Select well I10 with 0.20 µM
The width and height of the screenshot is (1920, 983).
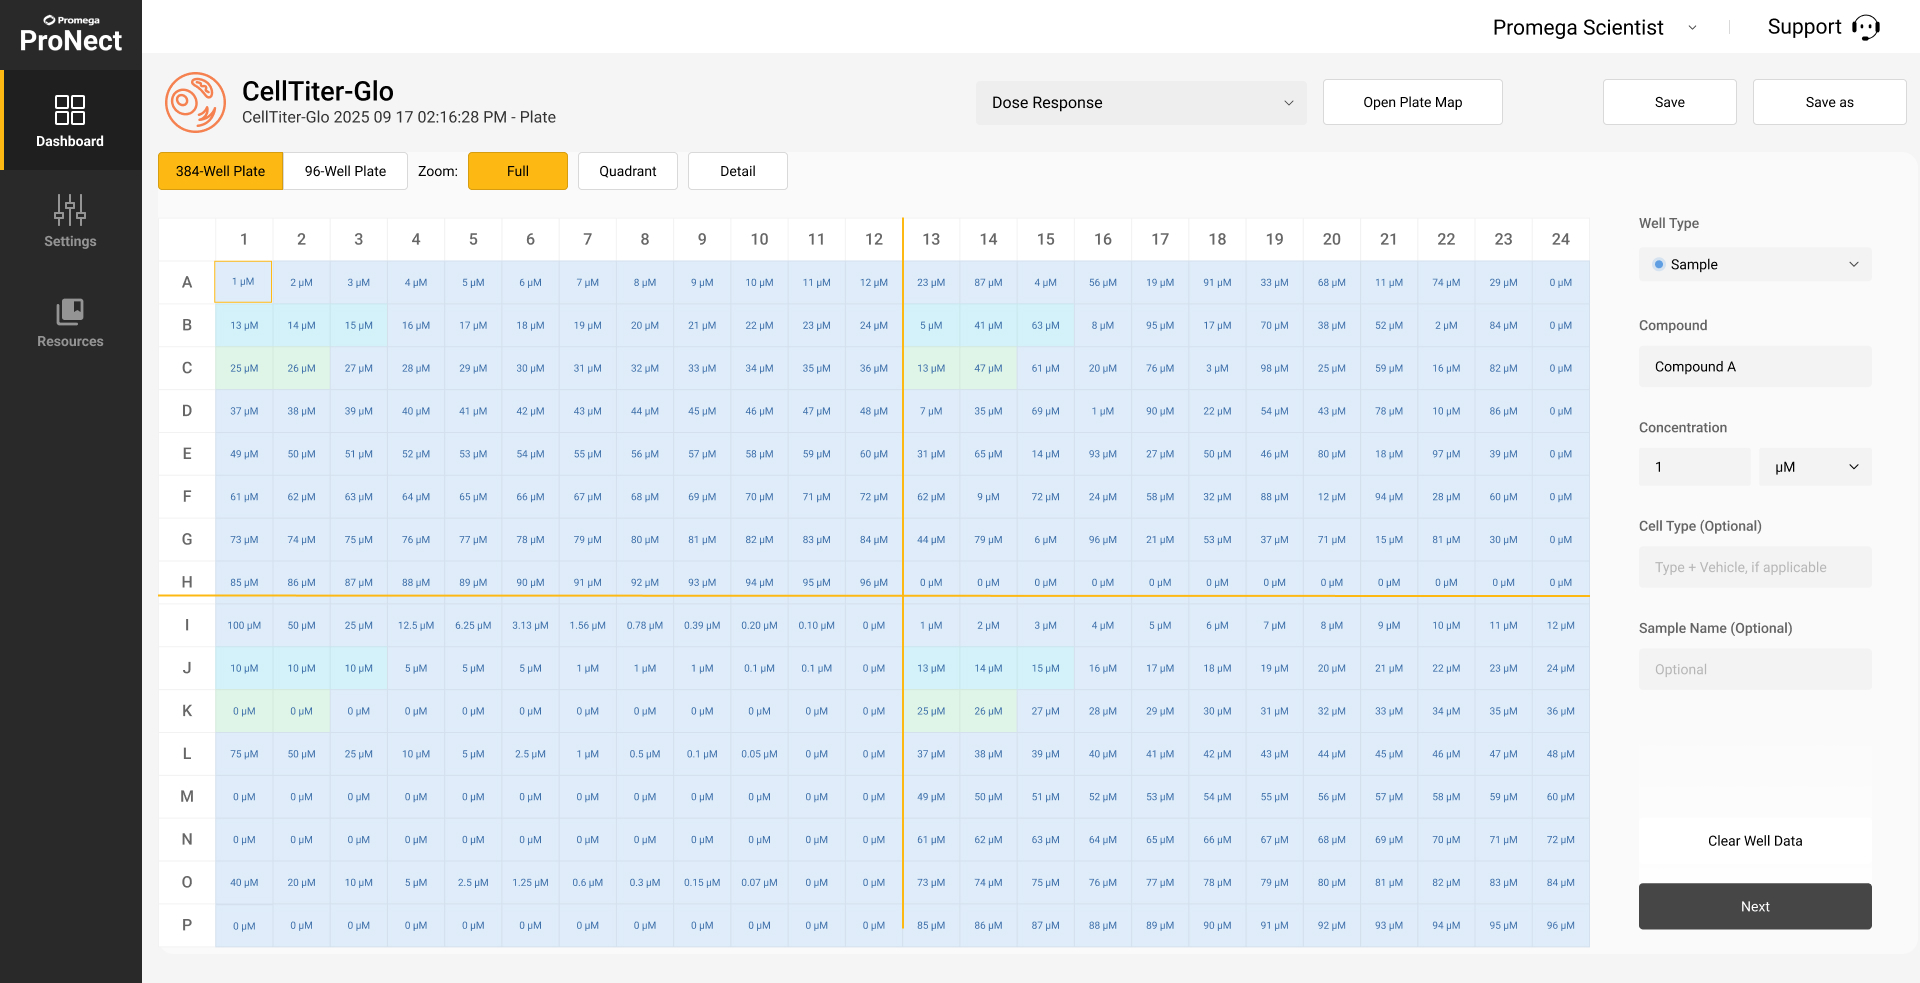coord(759,626)
